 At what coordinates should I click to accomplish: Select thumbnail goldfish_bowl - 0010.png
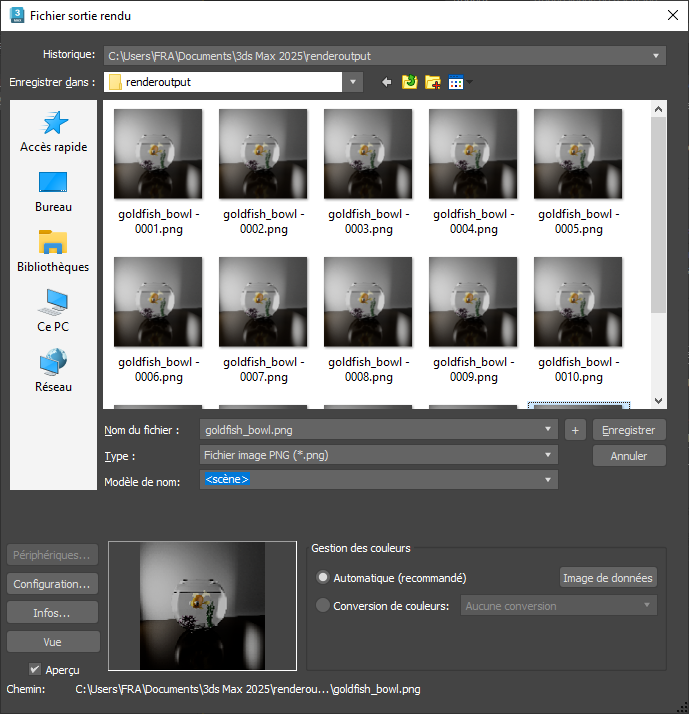[x=578, y=302]
